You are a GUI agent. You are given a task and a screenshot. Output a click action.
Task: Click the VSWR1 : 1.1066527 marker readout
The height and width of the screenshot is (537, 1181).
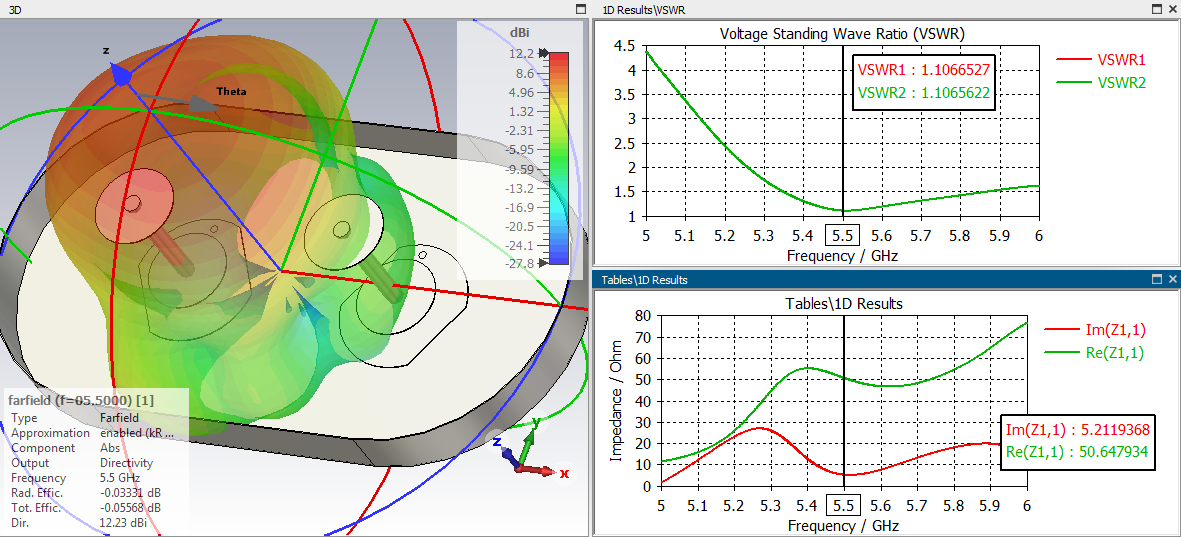[x=923, y=69]
